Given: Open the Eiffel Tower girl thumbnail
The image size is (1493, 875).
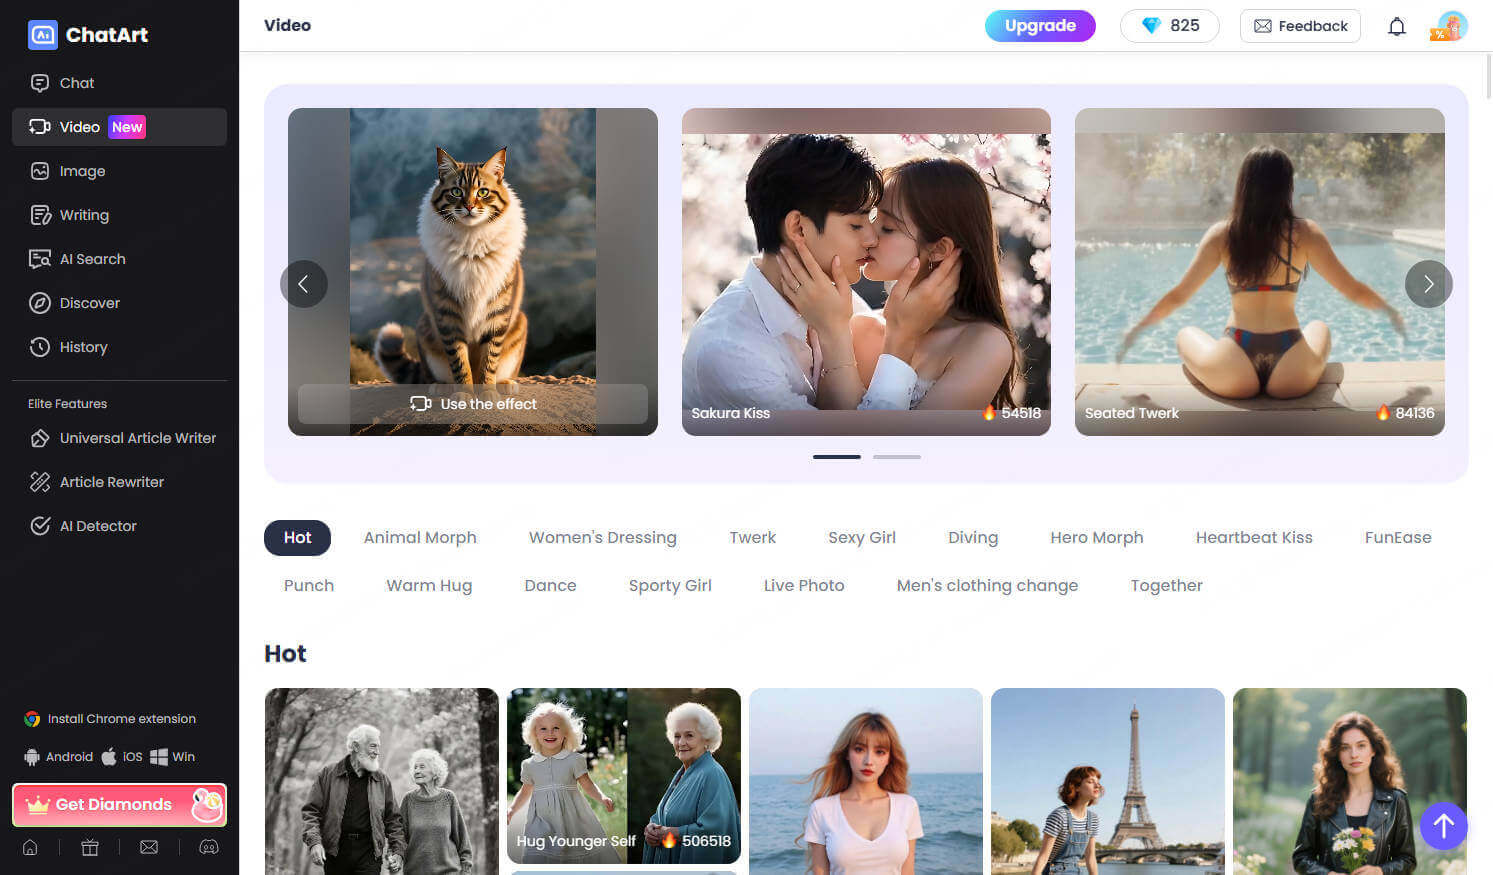Looking at the screenshot, I should (x=1108, y=781).
